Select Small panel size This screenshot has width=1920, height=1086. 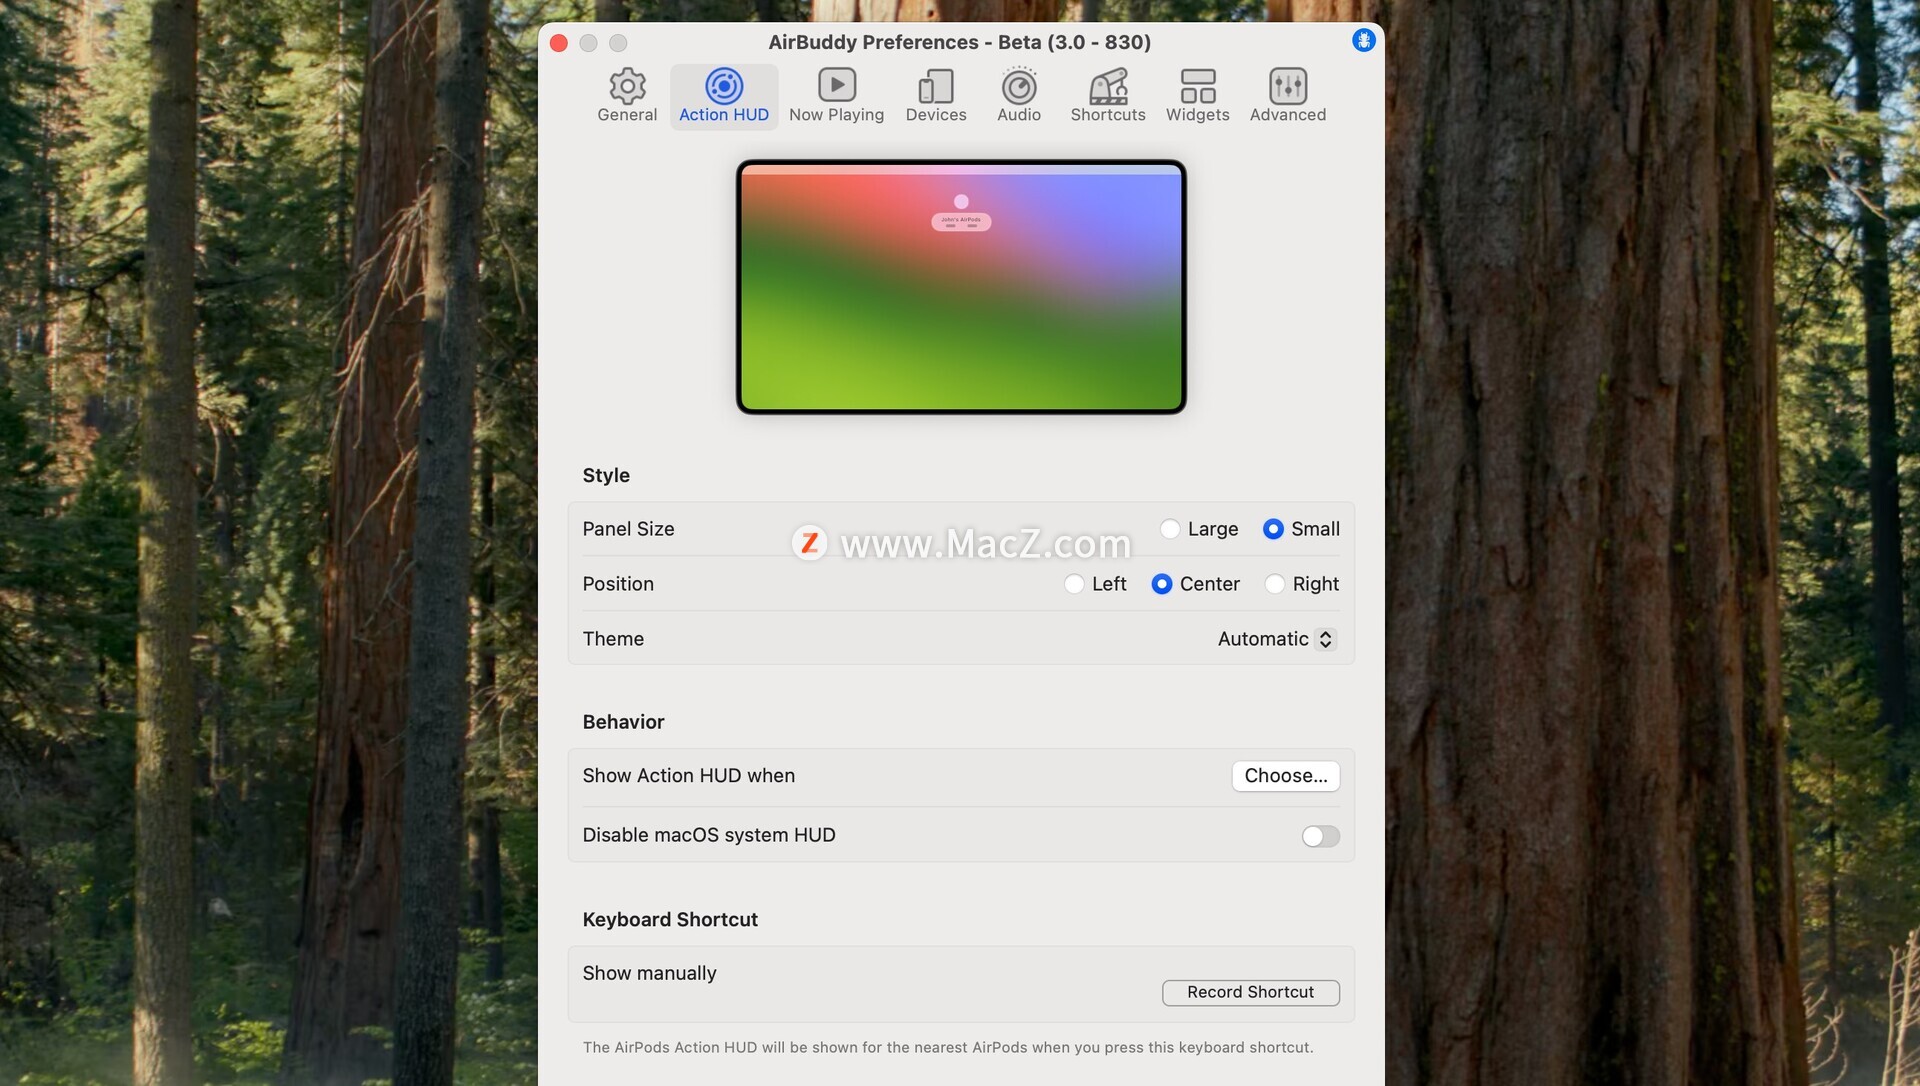[x=1273, y=529]
